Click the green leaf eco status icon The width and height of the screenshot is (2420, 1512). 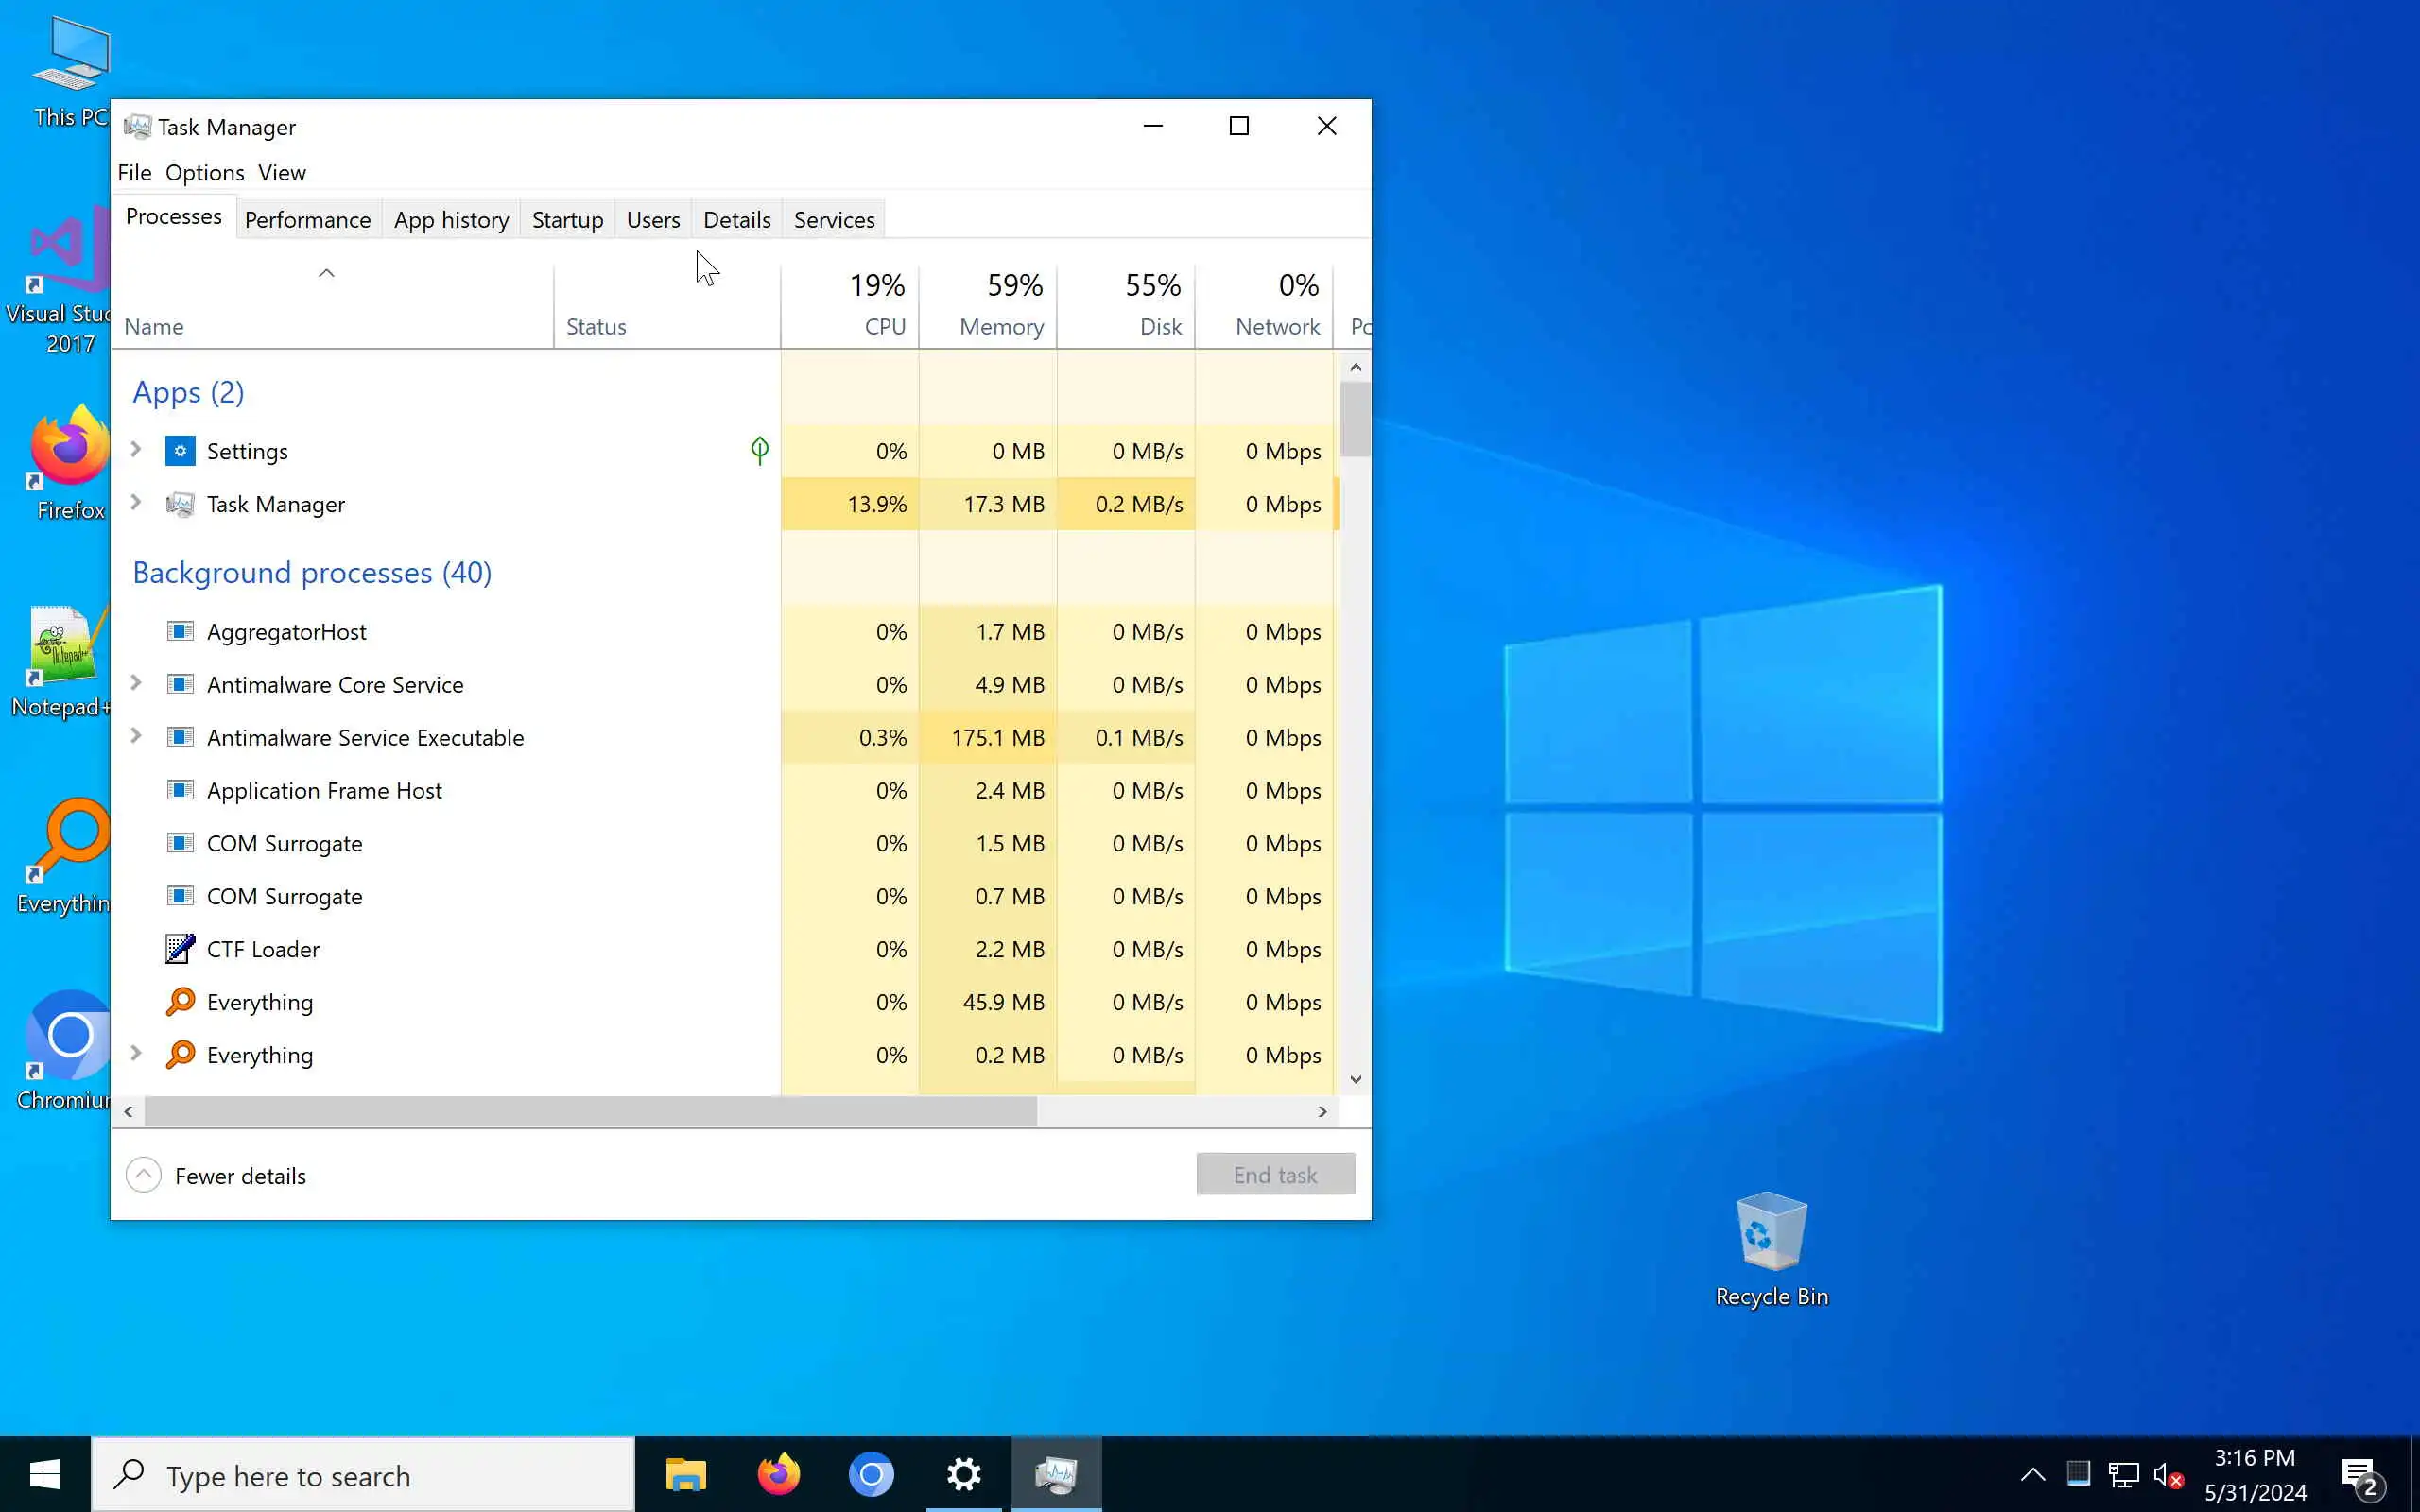point(760,451)
